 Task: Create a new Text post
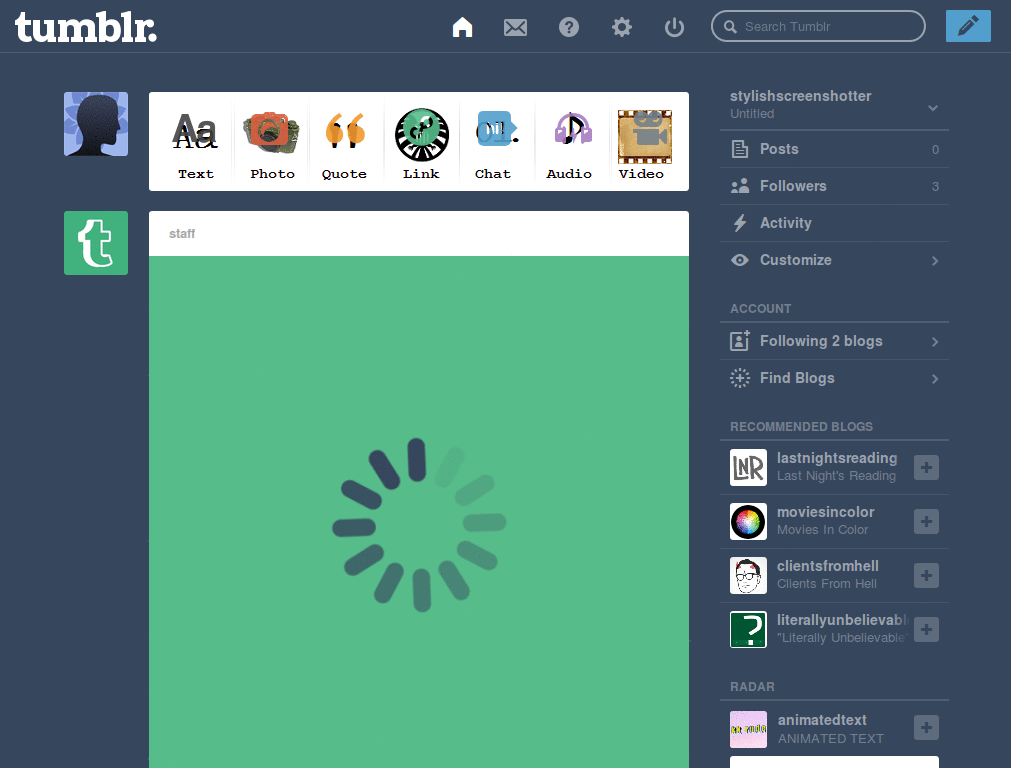pos(195,144)
